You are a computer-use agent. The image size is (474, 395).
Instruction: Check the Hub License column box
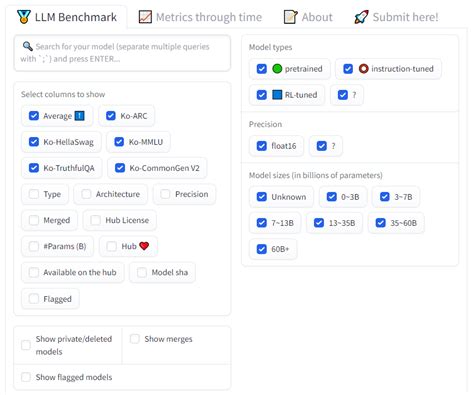tap(96, 220)
